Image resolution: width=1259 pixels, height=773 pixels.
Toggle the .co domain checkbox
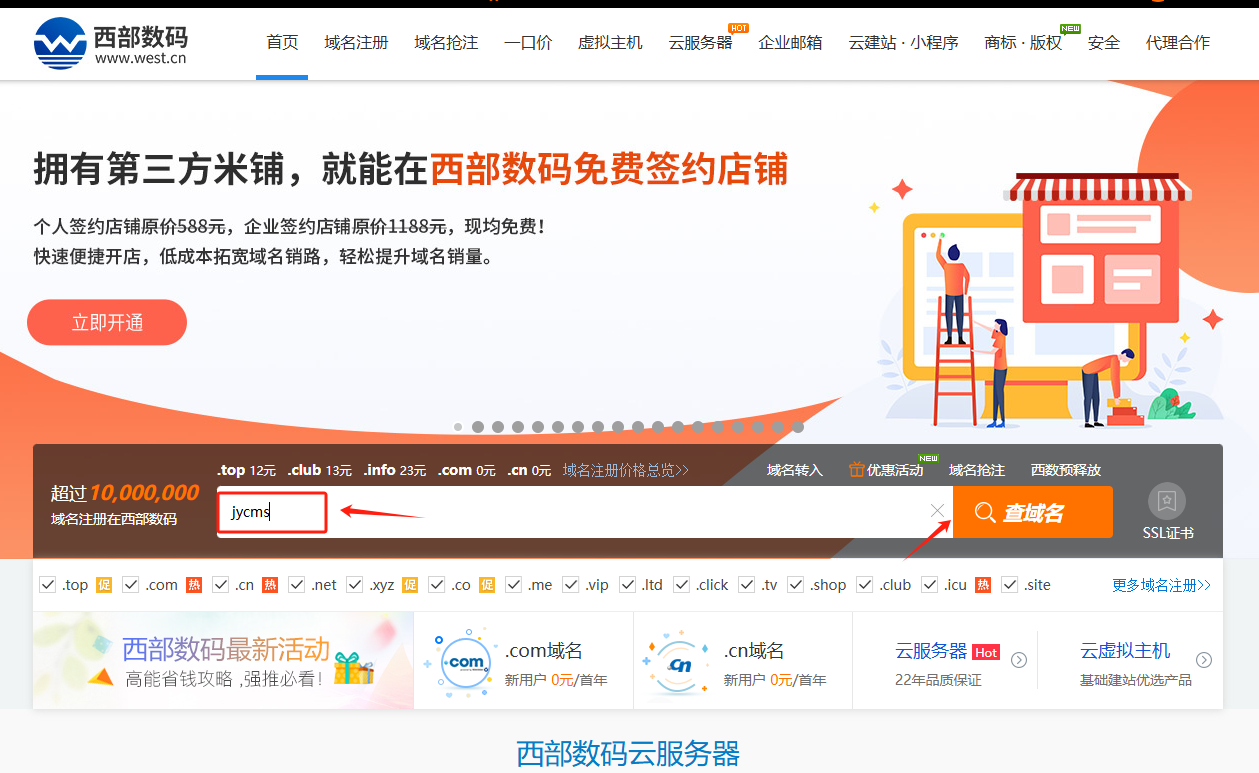coord(437,585)
